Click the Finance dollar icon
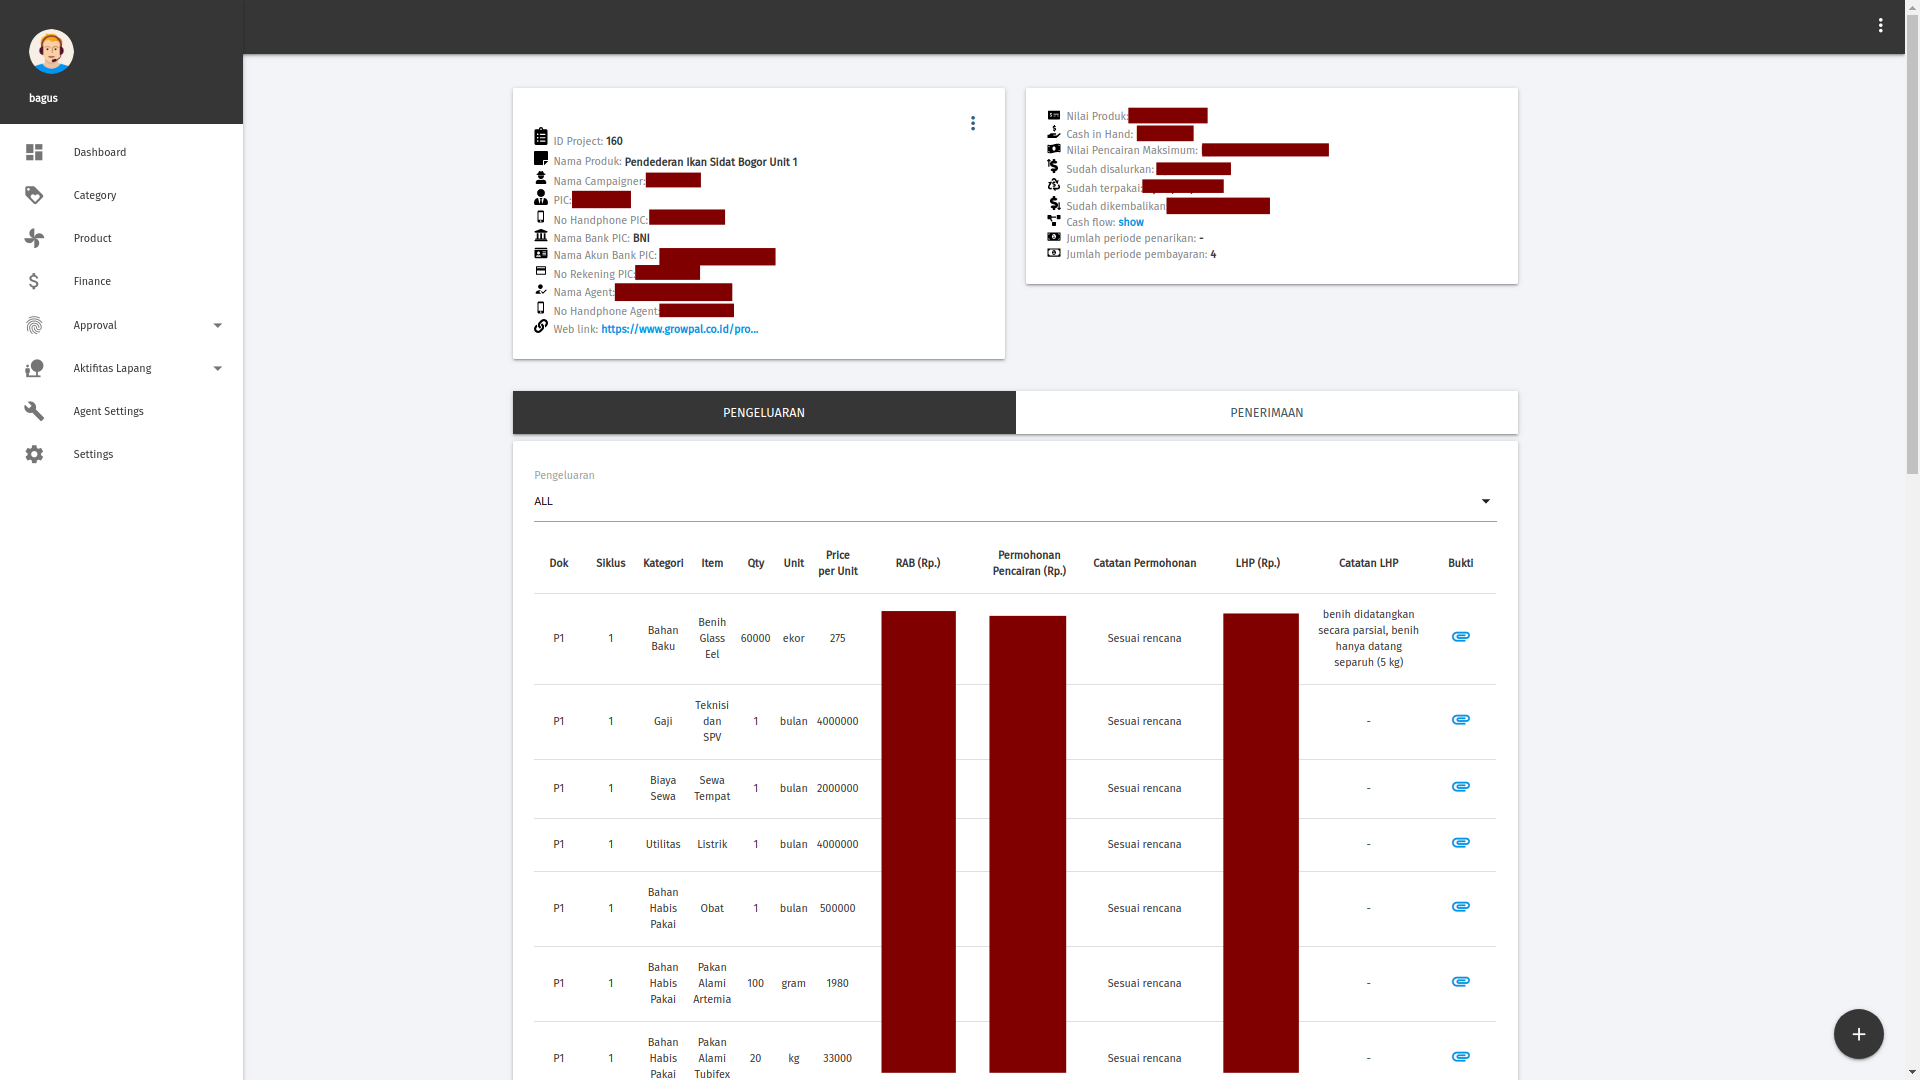Screen dimensions: 1920x1080 click(34, 281)
